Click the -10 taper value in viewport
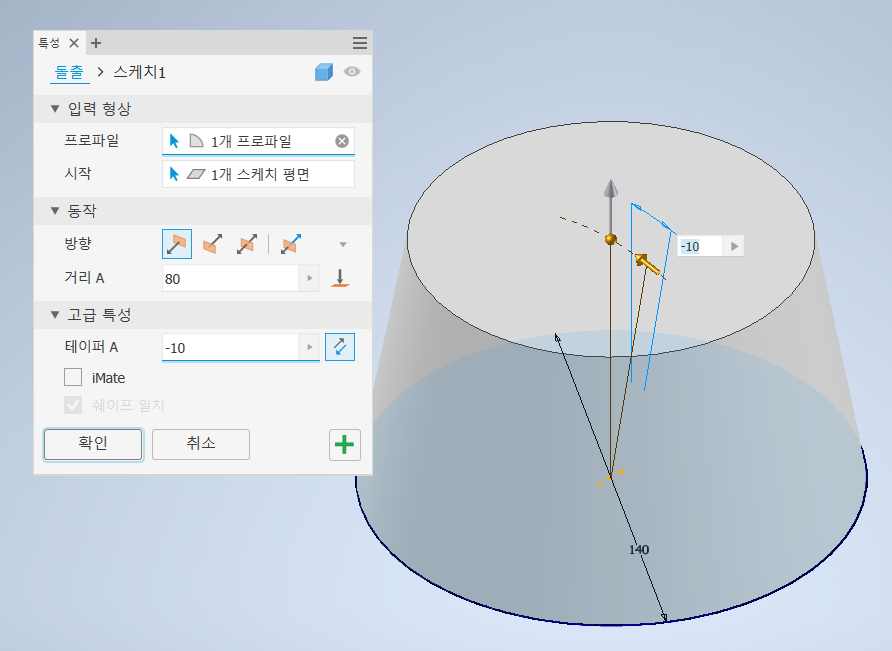Image resolution: width=892 pixels, height=651 pixels. (700, 246)
